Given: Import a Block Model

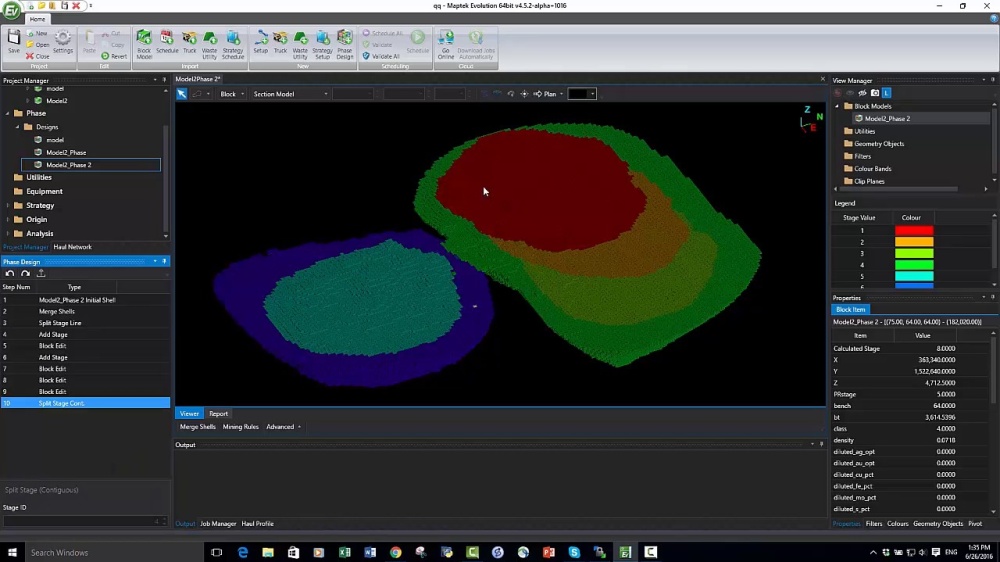Looking at the screenshot, I should pos(144,45).
